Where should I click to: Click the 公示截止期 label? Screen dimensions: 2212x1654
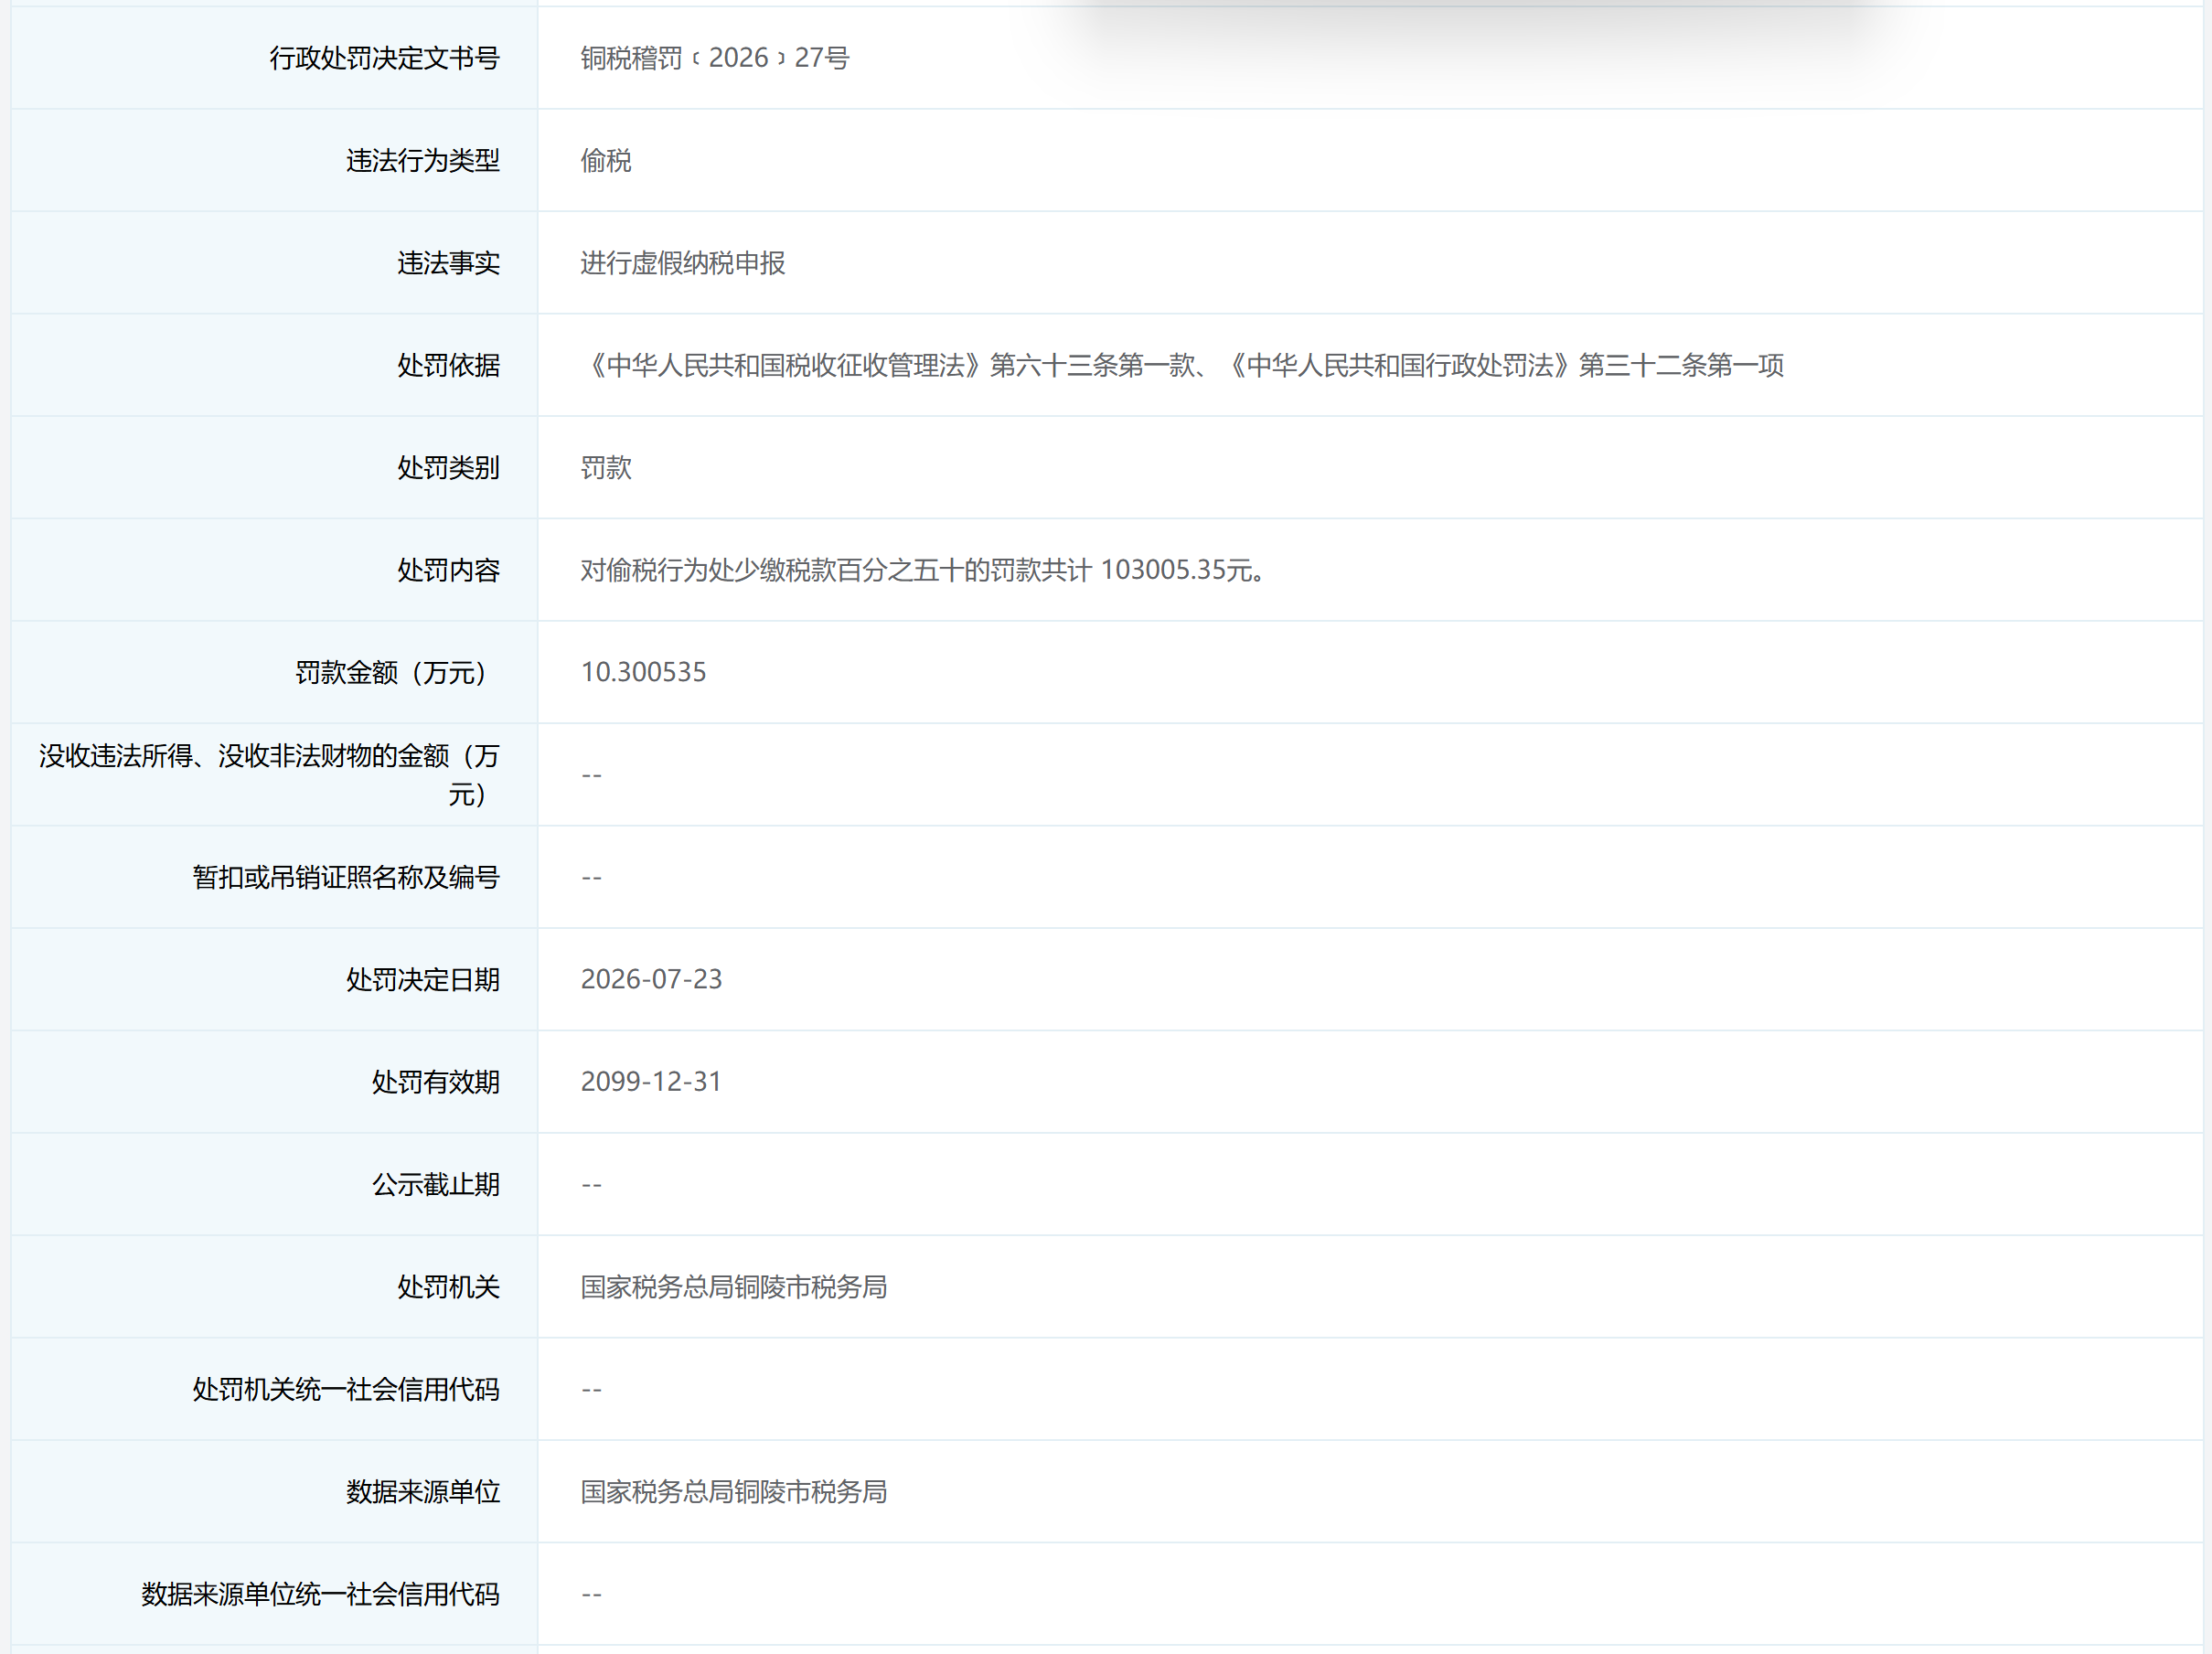pos(435,1184)
